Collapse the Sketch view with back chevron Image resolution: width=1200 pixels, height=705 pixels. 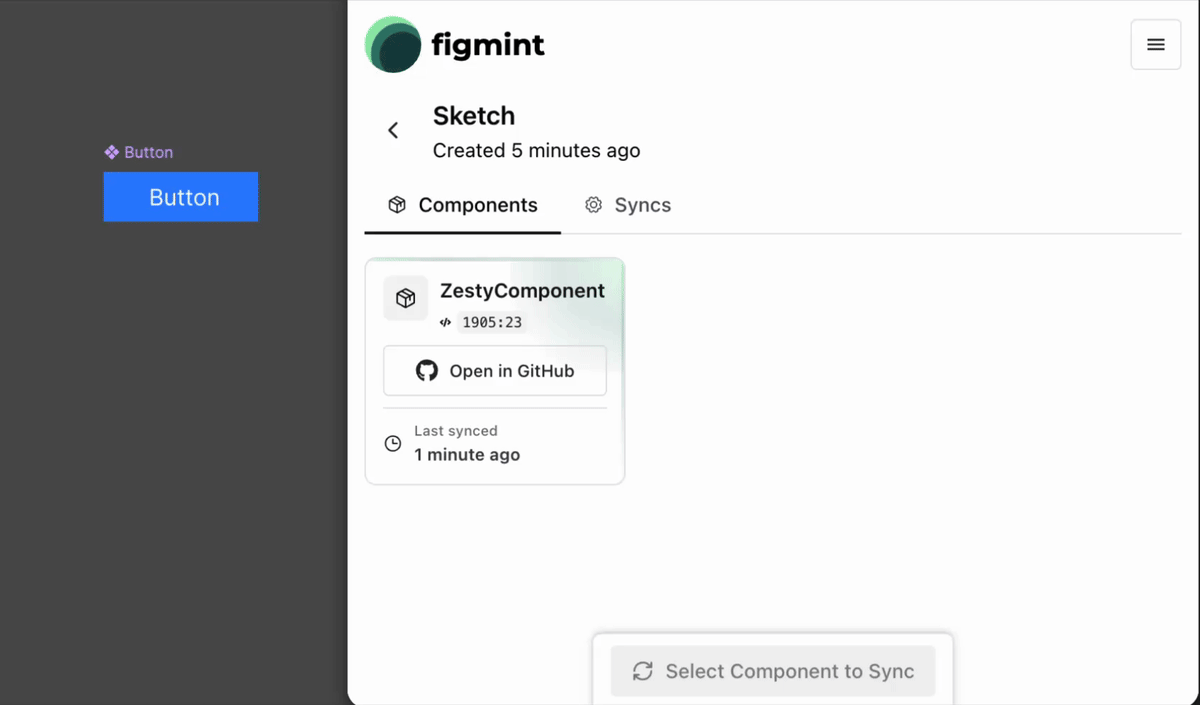point(393,130)
